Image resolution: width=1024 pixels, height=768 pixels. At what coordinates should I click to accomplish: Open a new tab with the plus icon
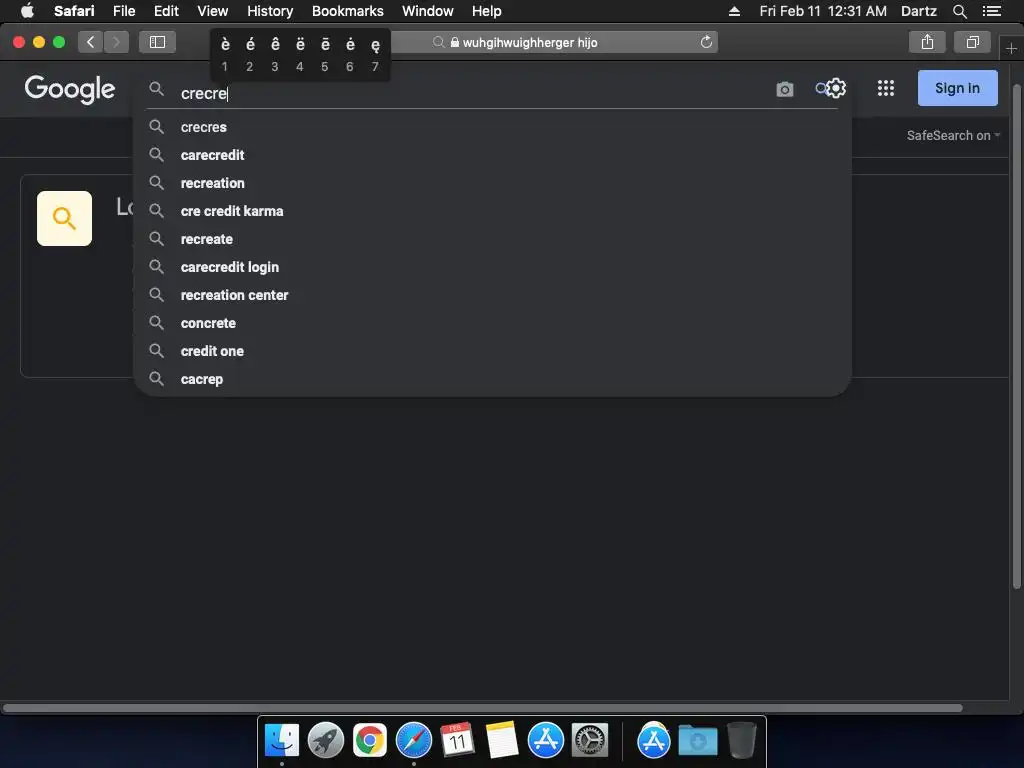[1011, 48]
